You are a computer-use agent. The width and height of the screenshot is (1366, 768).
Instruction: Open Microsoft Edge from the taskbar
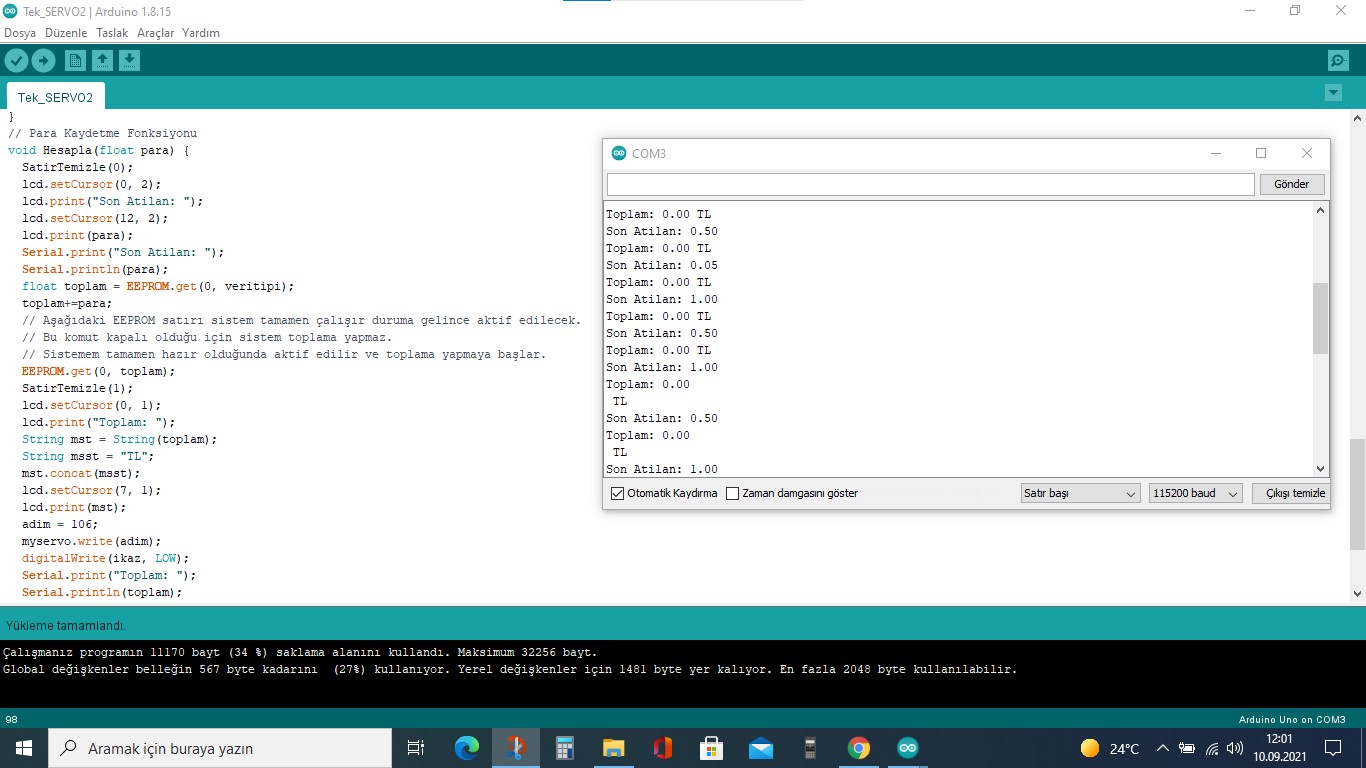click(x=467, y=748)
